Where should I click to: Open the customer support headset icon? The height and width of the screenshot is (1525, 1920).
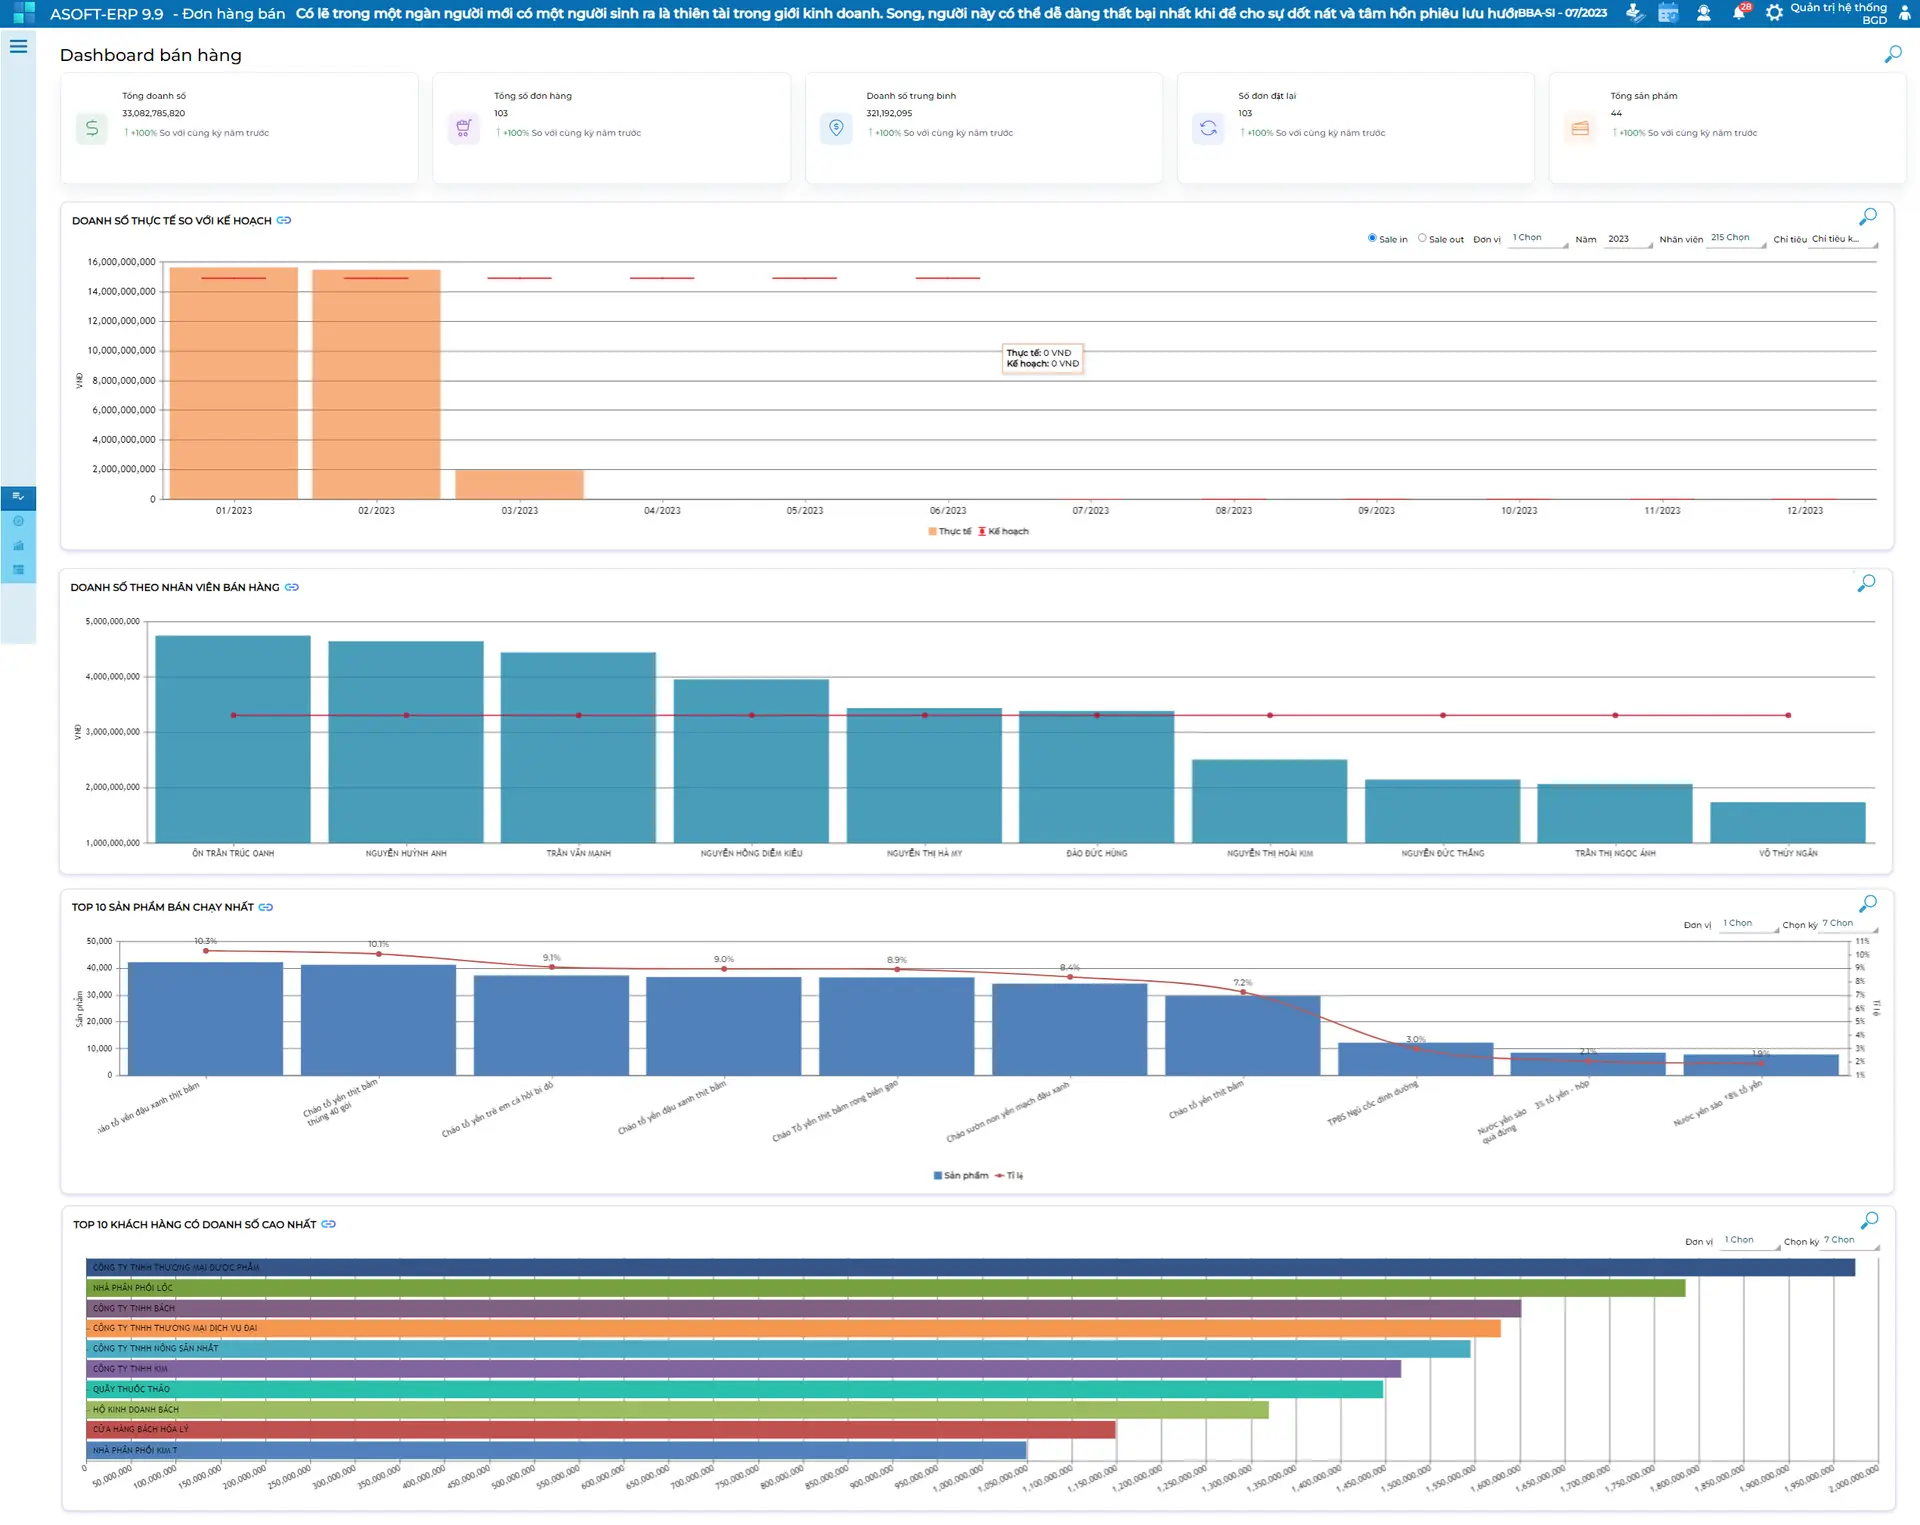click(1703, 13)
